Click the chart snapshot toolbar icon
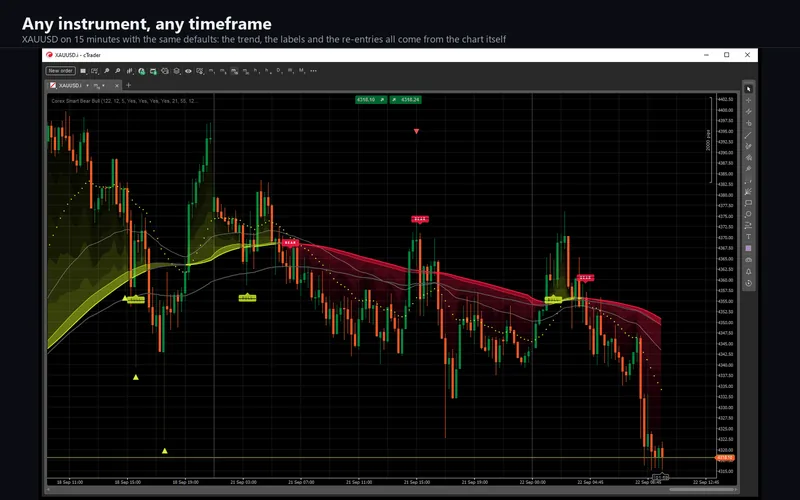This screenshot has height=500, width=800. pyautogui.click(x=165, y=71)
